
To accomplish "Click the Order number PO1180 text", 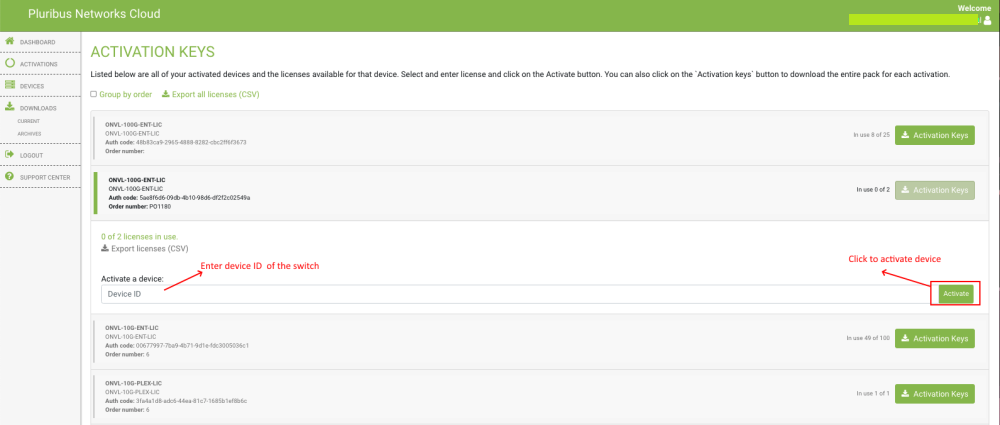I will [138, 206].
